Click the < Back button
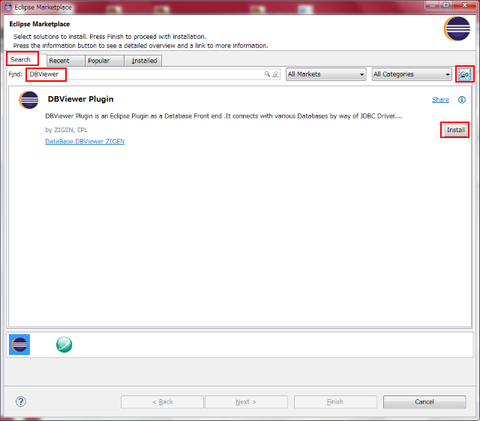 [162, 402]
